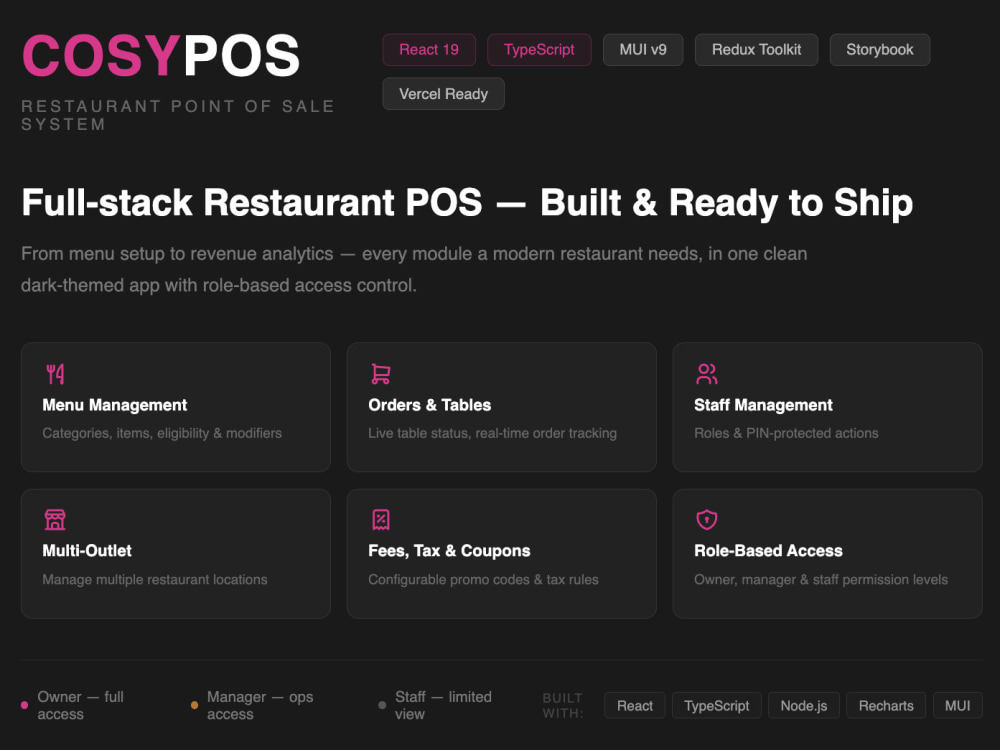Click the Node.js chip in Built With
1000x750 pixels.
(804, 705)
